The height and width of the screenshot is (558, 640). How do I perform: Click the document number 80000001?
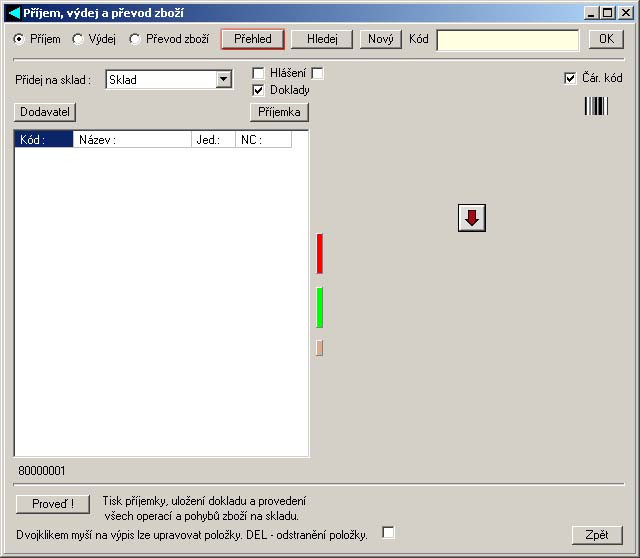(x=42, y=471)
